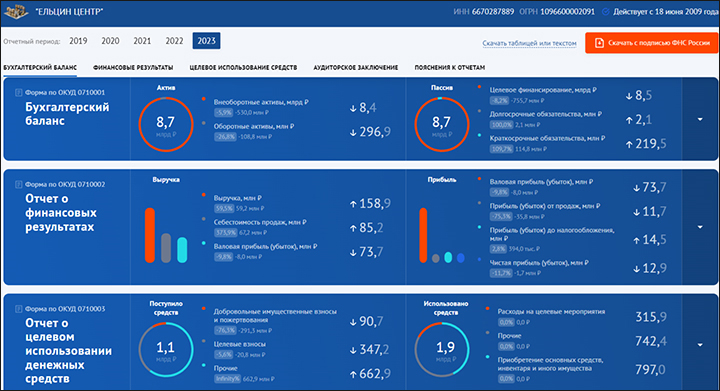Click the Ельцин Центр logo icon
This screenshot has height=391, width=720.
pos(17,12)
